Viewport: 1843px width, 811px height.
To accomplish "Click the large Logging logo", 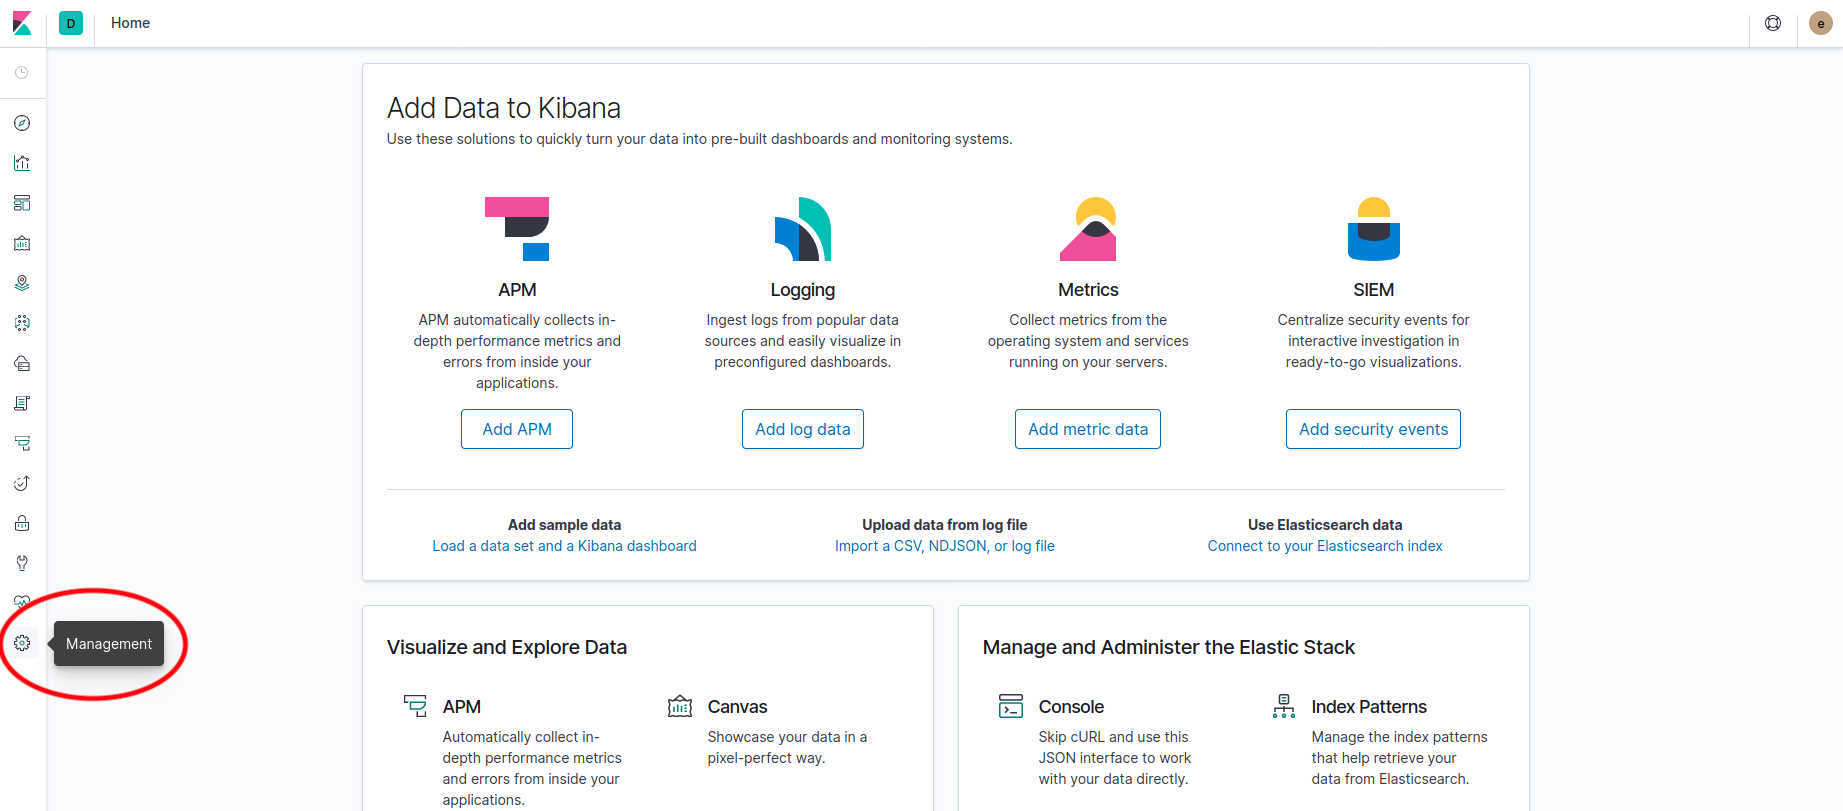I will pyautogui.click(x=803, y=229).
